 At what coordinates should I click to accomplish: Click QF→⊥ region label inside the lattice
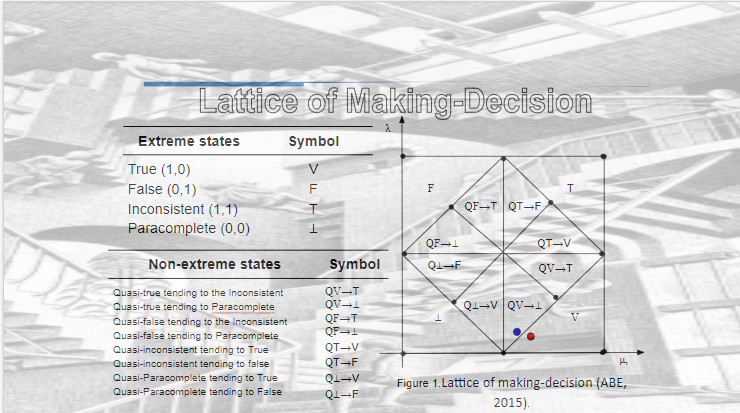(x=442, y=244)
